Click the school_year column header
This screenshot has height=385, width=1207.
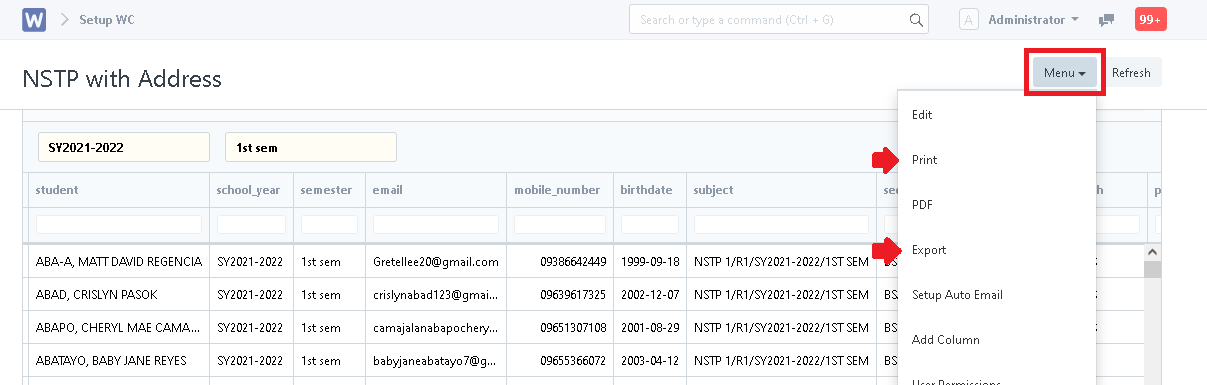point(251,189)
